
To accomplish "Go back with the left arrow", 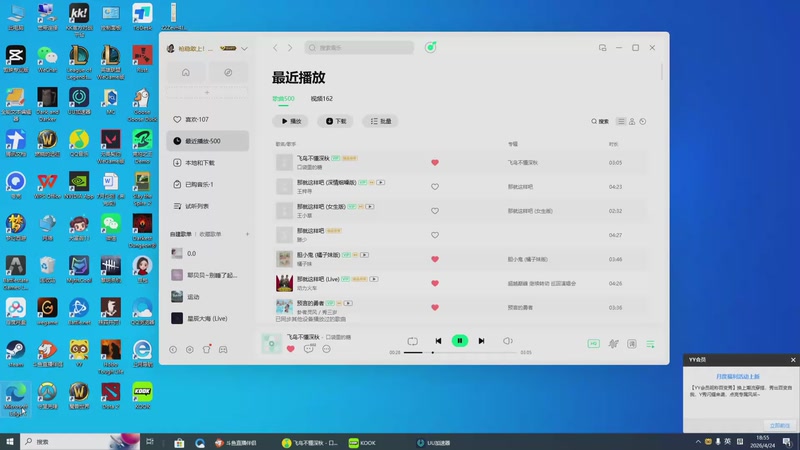I will pyautogui.click(x=276, y=47).
